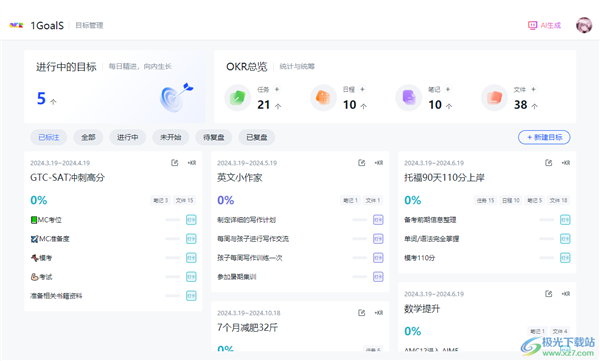Edit the 数学提升 goal card
This screenshot has width=600, height=361.
point(549,294)
